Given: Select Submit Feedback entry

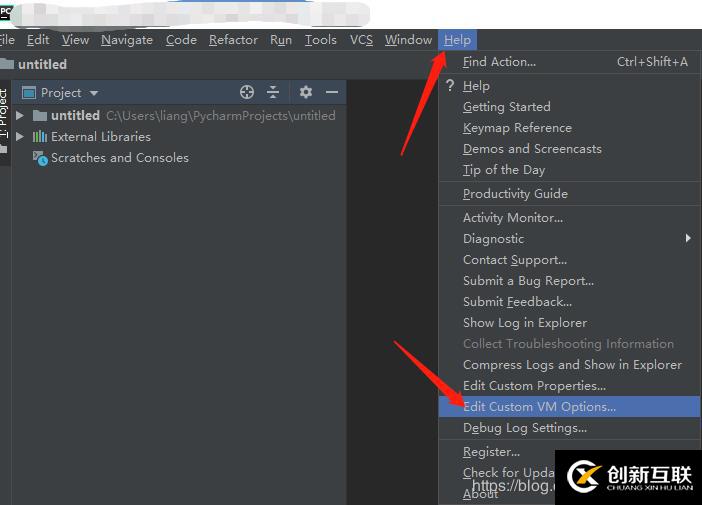Looking at the screenshot, I should point(569,302).
